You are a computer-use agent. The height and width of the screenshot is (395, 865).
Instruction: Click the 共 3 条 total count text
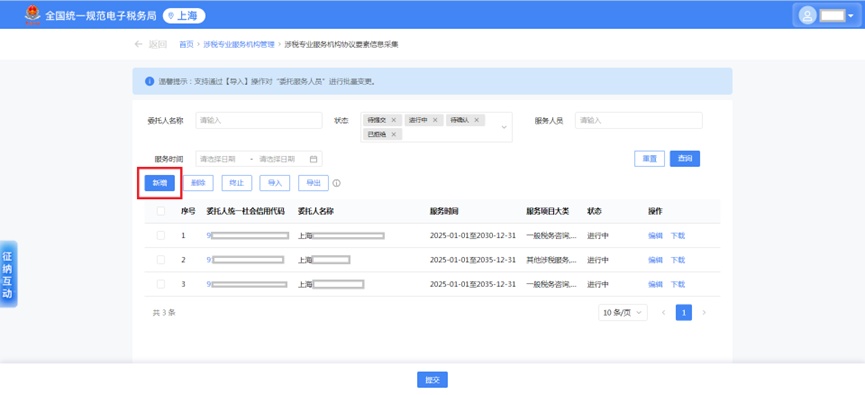(x=164, y=313)
